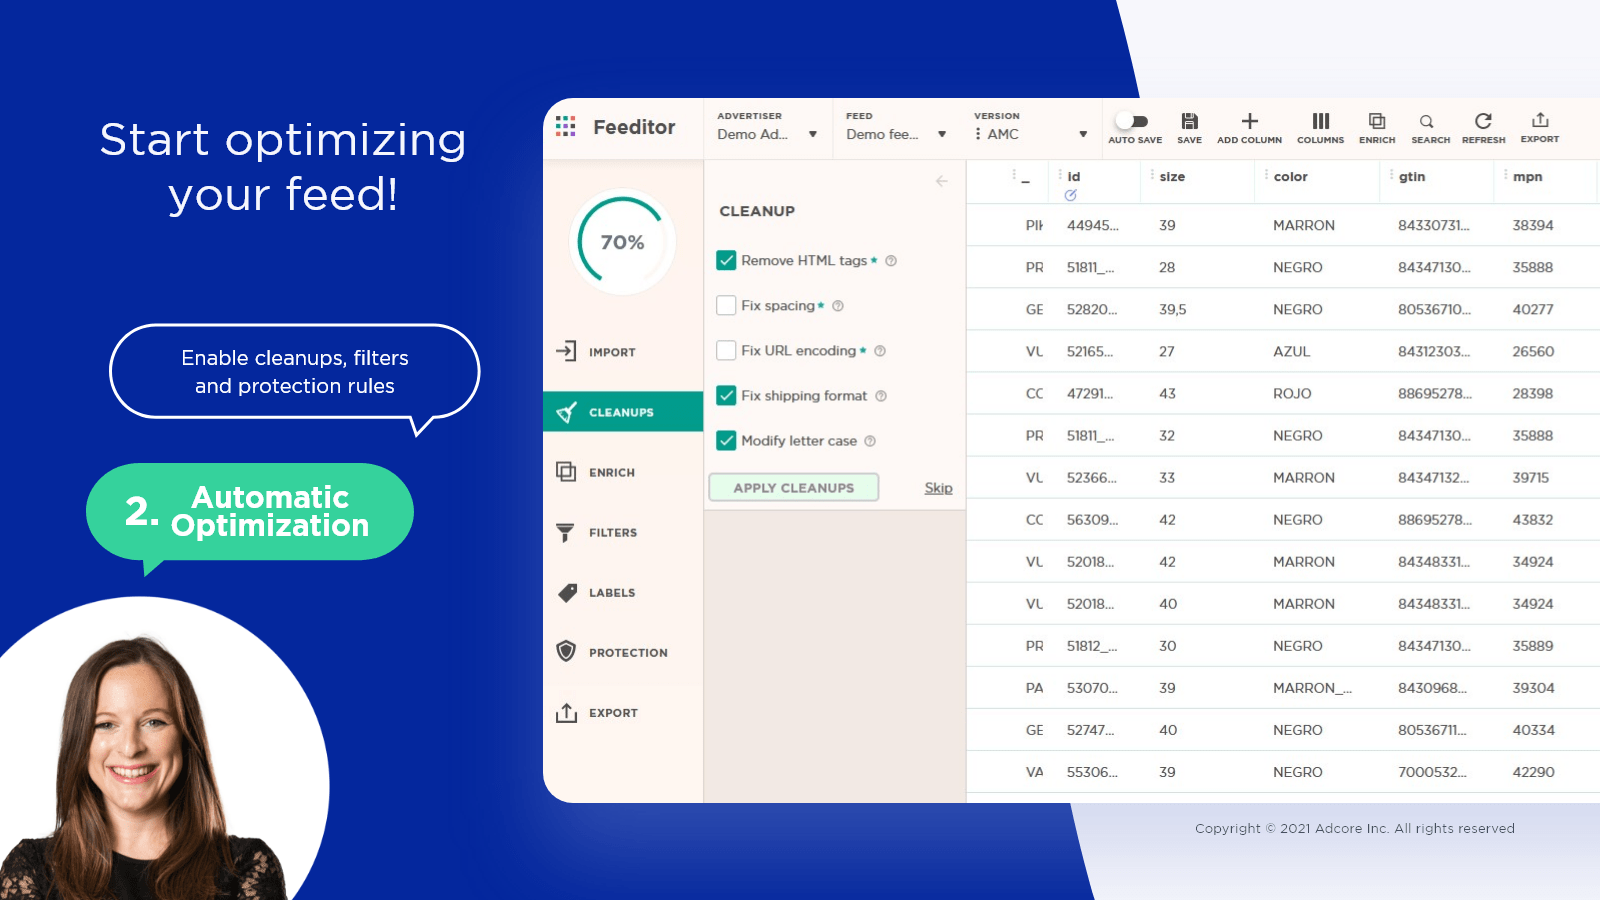Image resolution: width=1600 pixels, height=900 pixels.
Task: Click the 70% progress circle
Action: [622, 242]
